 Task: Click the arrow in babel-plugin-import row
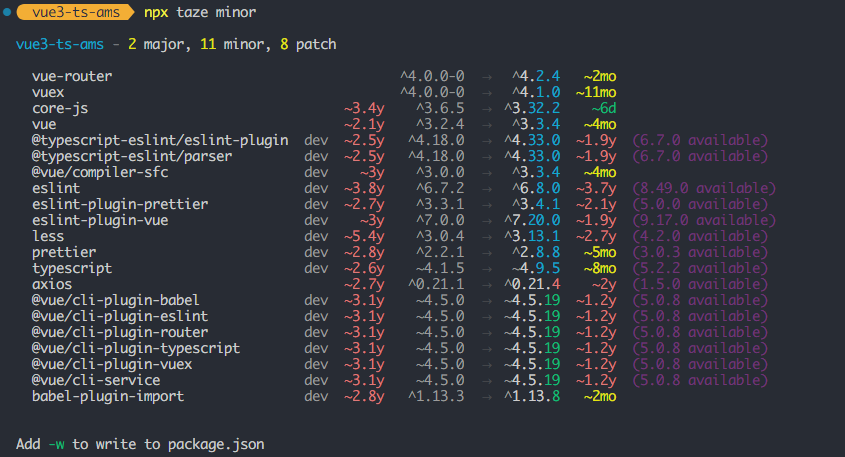(487, 397)
